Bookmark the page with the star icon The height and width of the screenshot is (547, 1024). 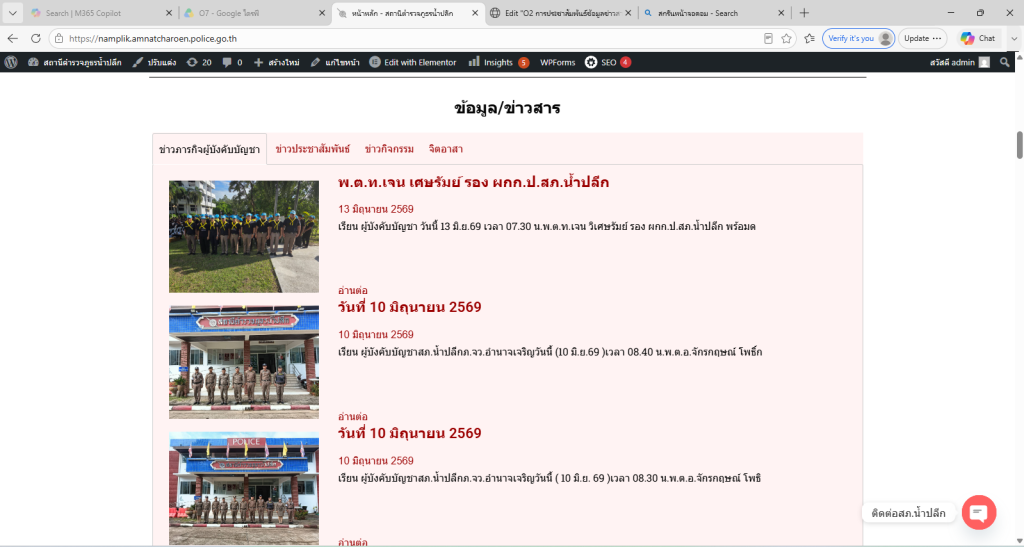(786, 39)
